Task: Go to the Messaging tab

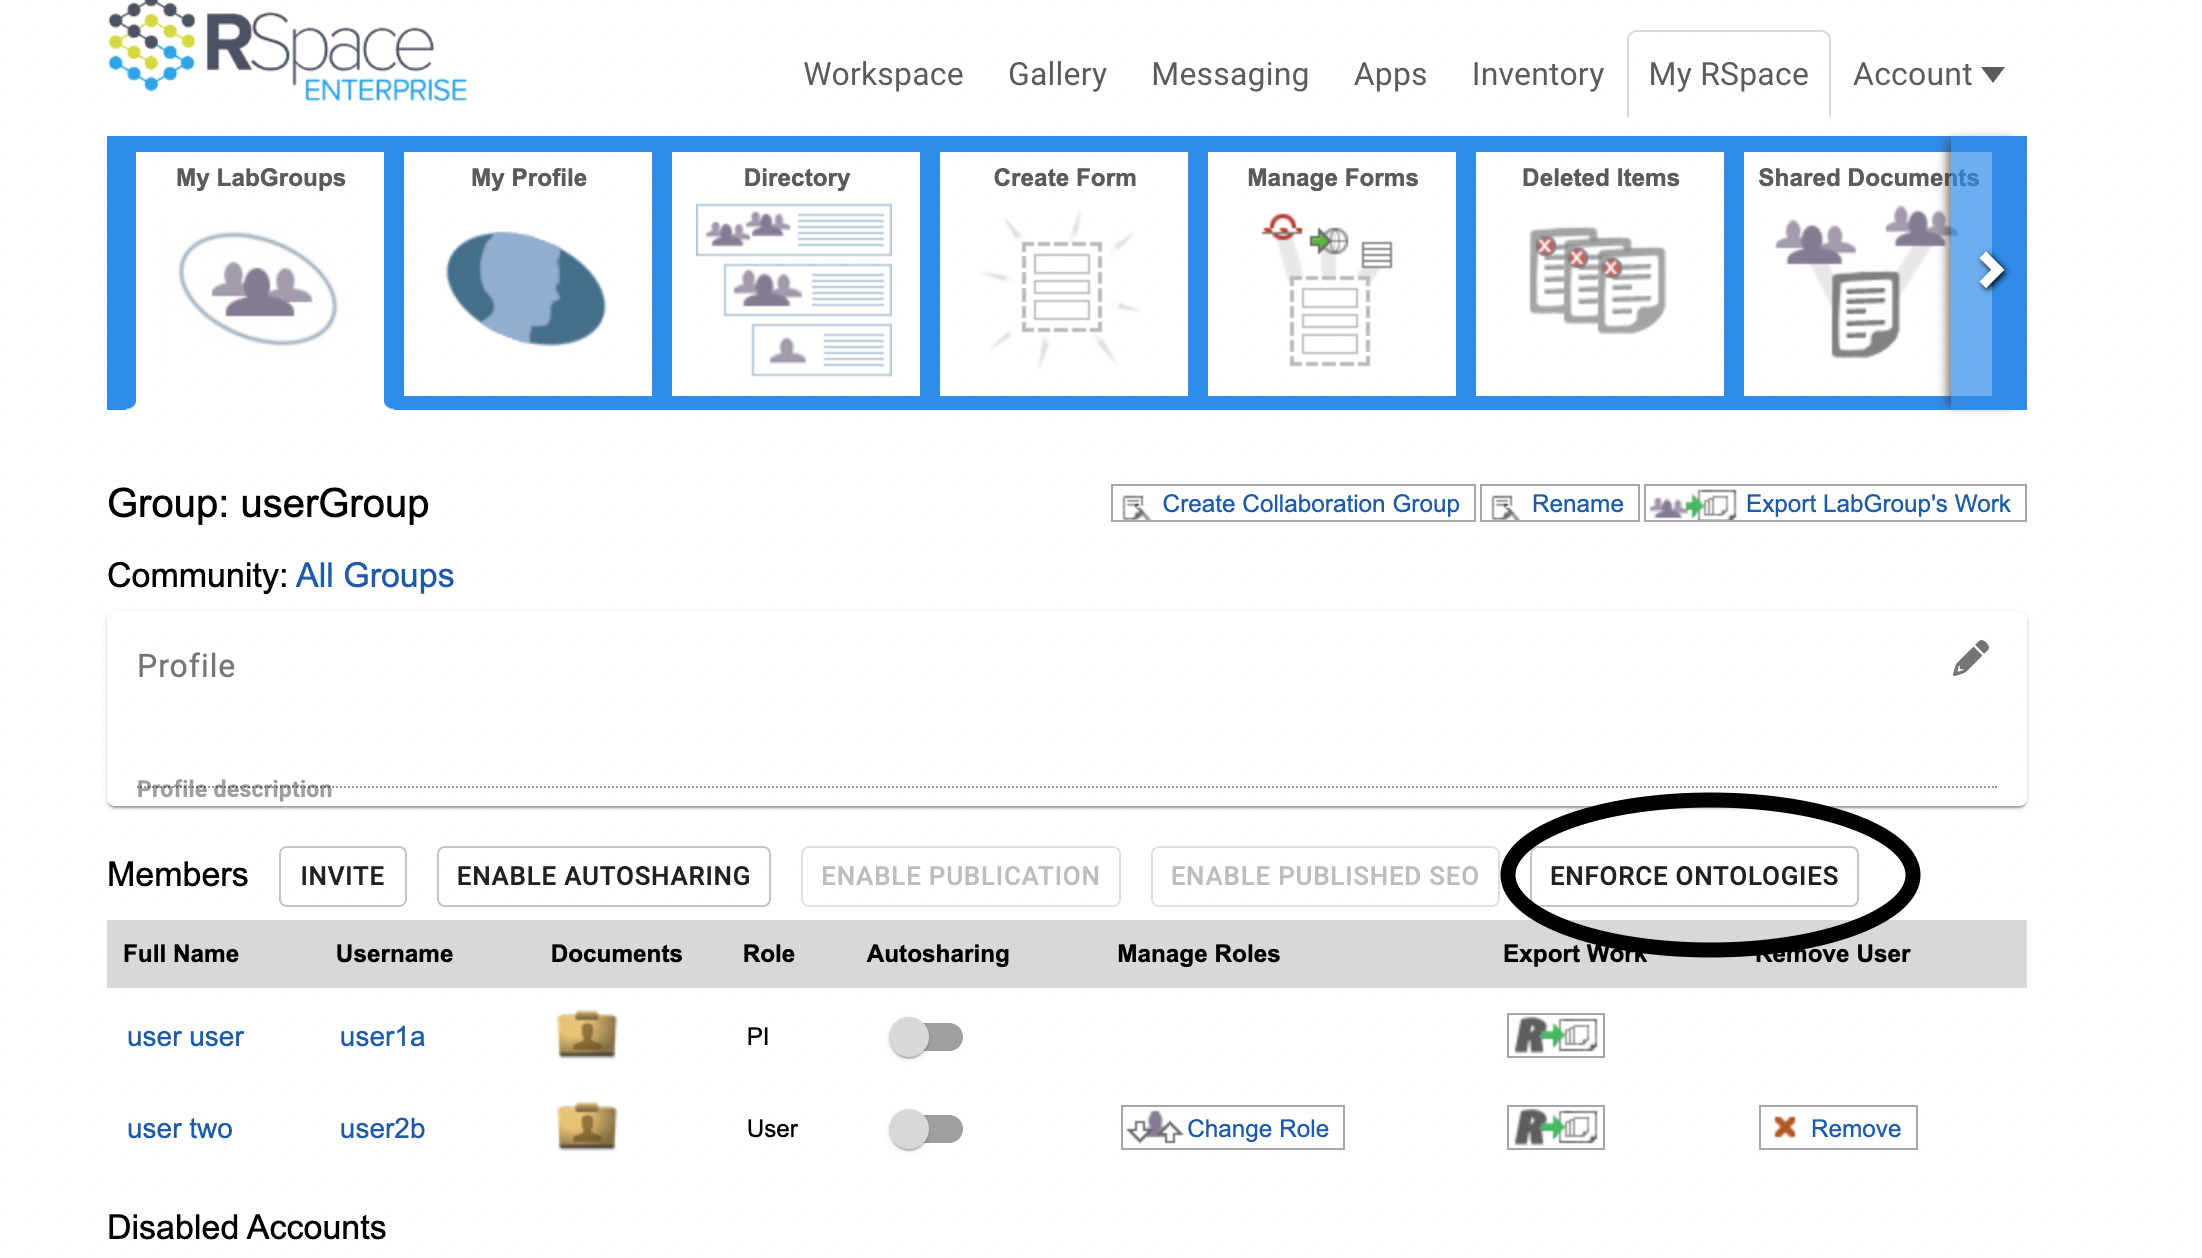Action: coord(1230,74)
